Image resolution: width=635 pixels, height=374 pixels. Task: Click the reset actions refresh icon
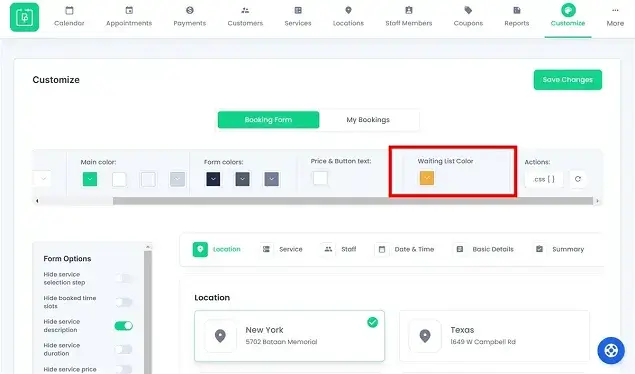click(x=578, y=179)
